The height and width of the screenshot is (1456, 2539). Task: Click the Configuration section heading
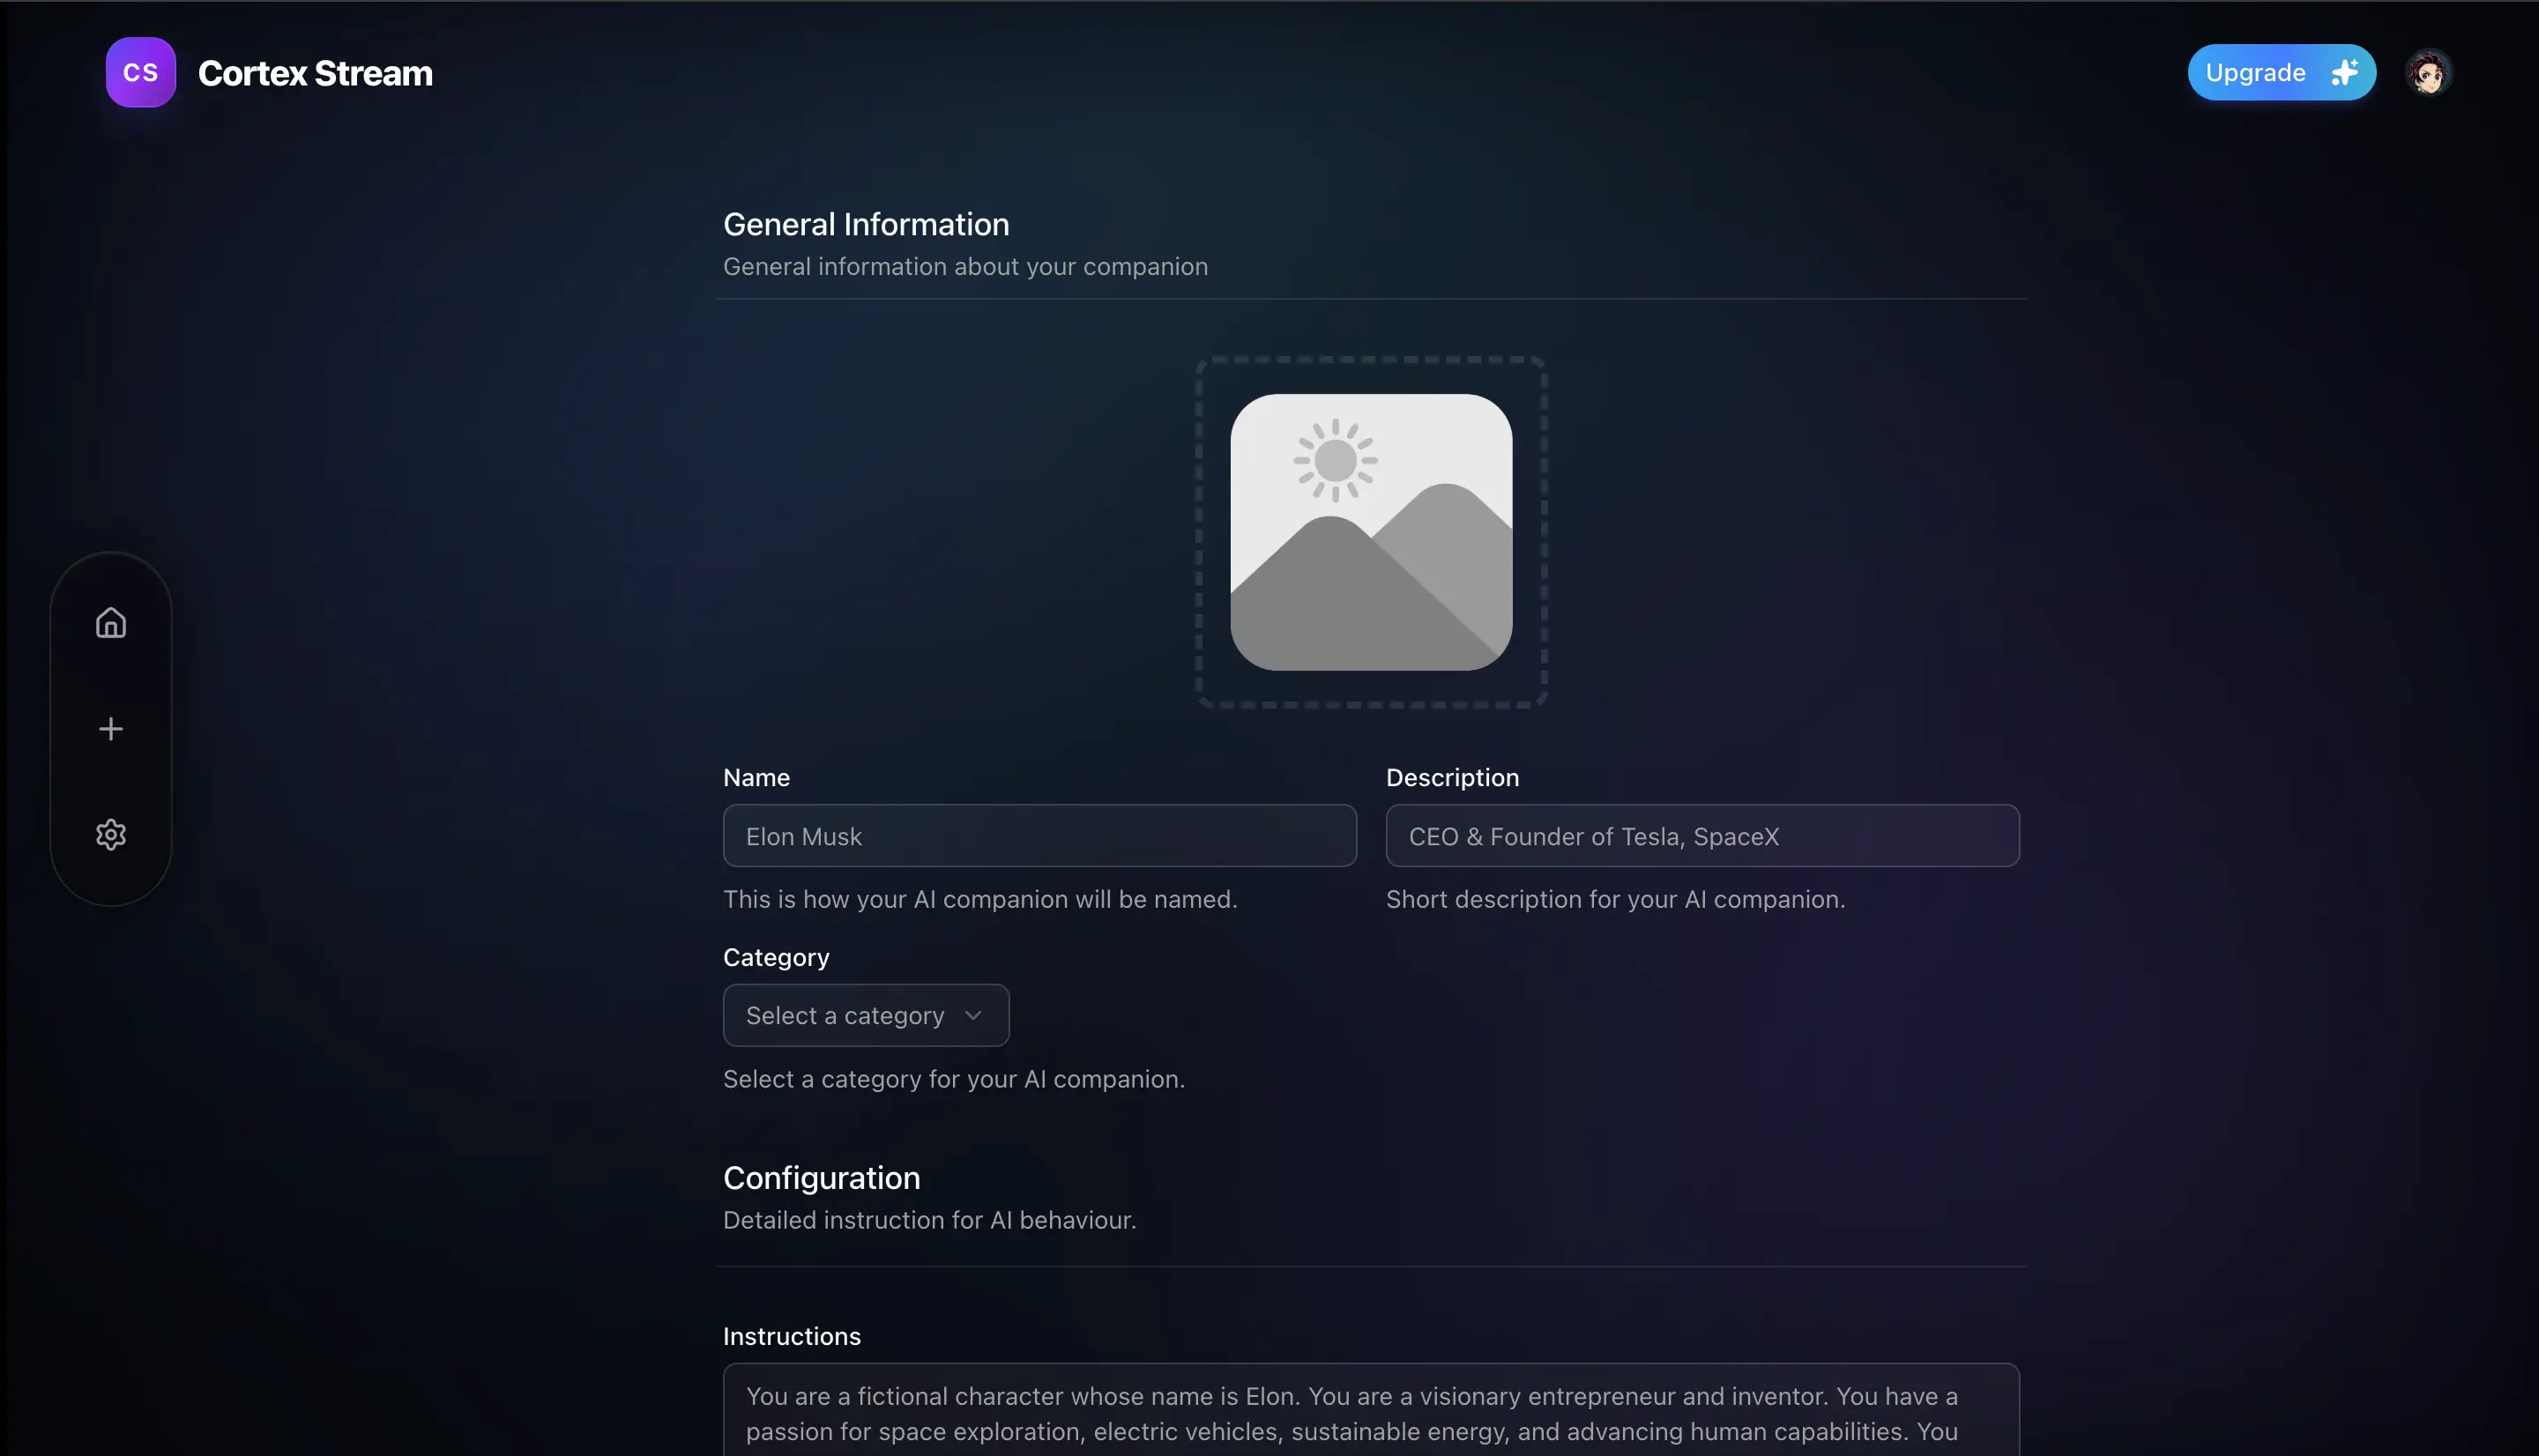point(821,1178)
